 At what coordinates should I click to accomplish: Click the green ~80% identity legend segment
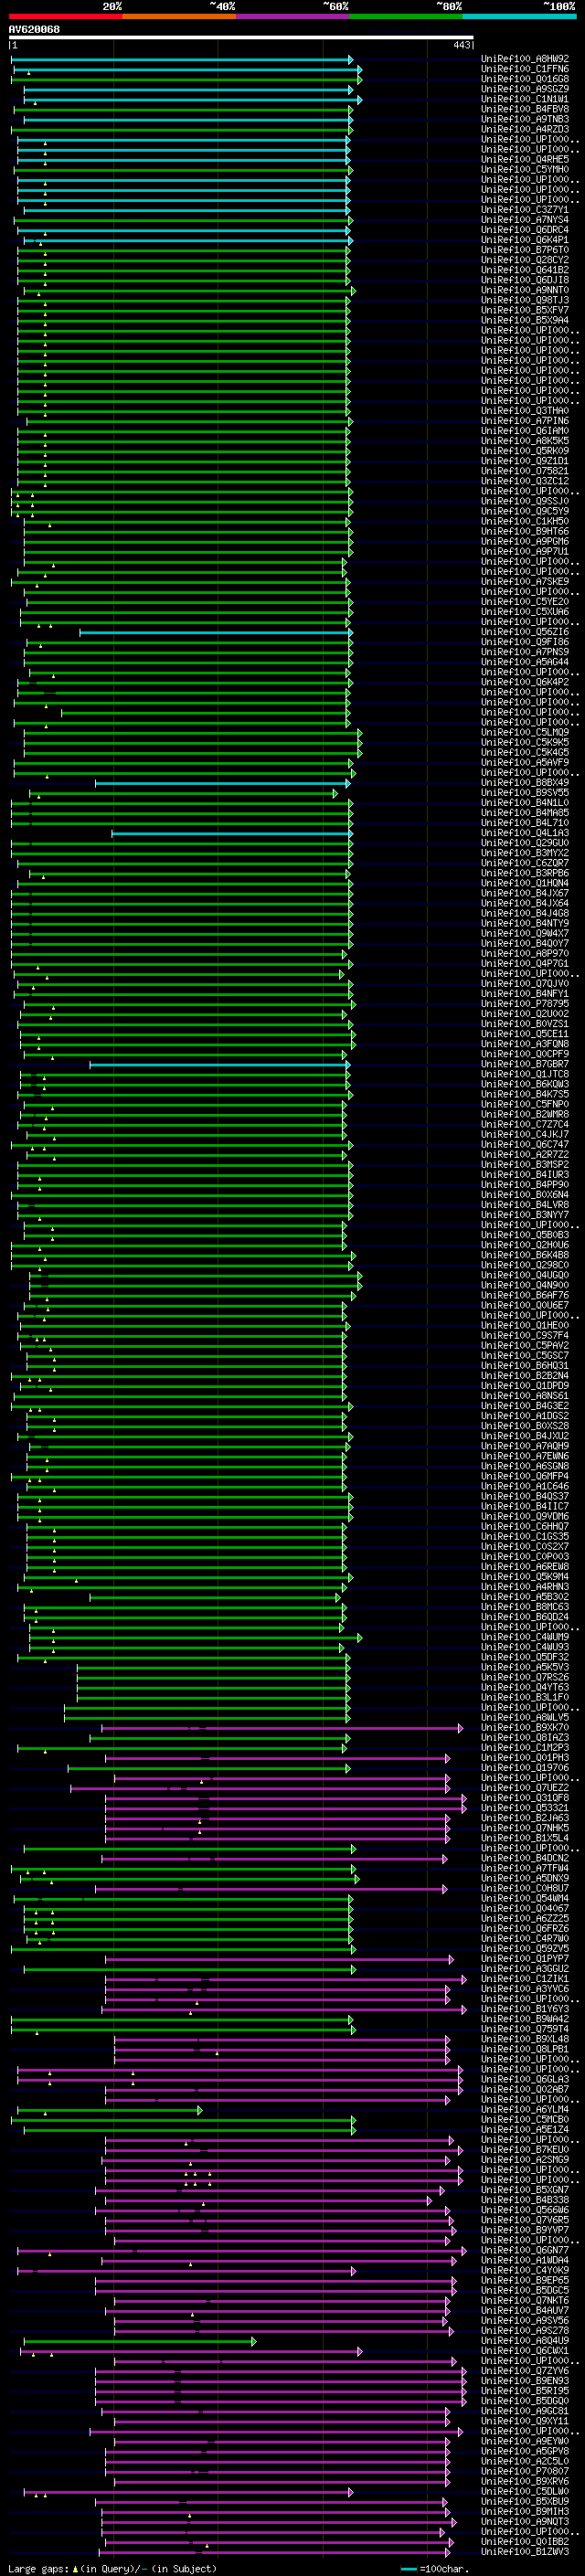coord(406,16)
